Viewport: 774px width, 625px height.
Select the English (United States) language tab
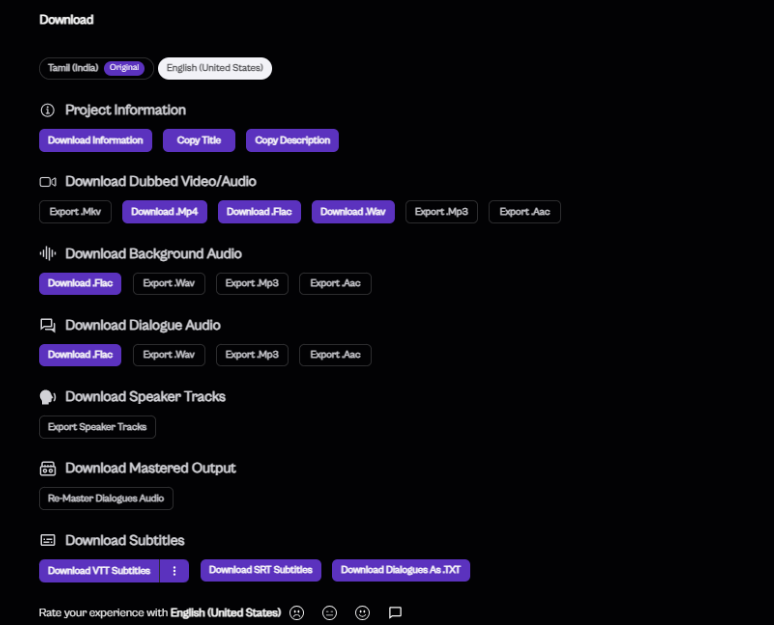[x=215, y=68]
